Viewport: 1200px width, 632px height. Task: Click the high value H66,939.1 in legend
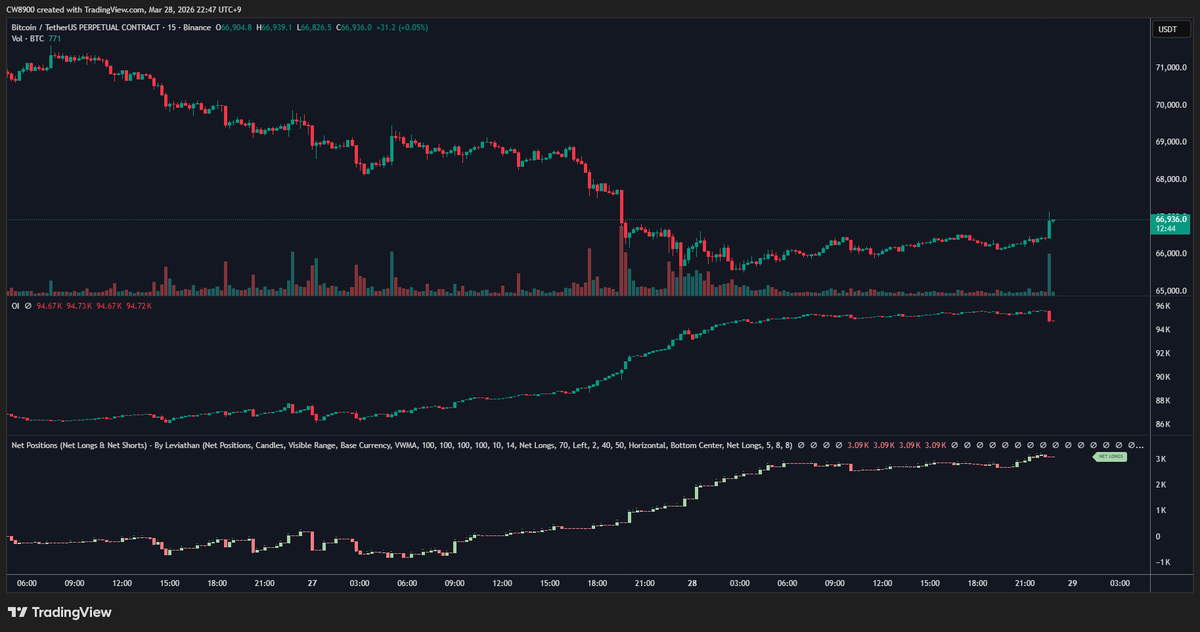point(275,27)
